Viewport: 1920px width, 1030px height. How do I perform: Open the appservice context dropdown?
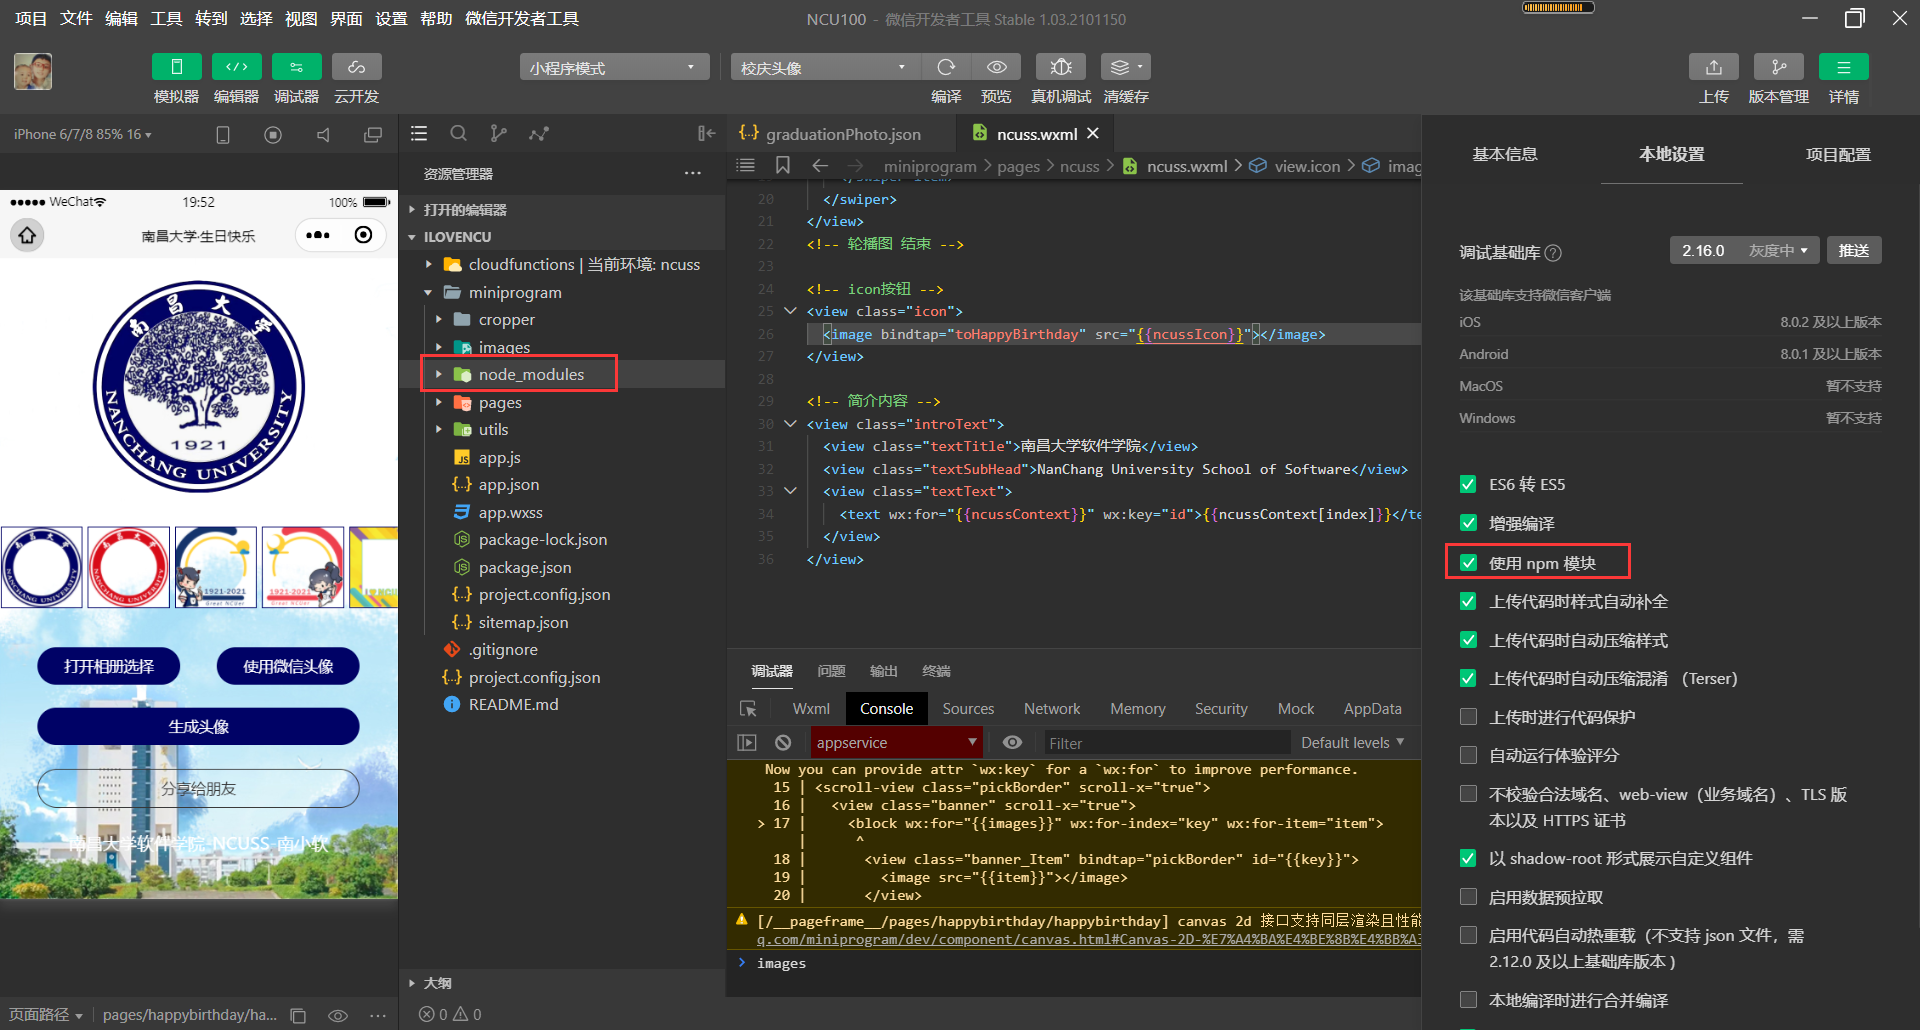[x=896, y=742]
